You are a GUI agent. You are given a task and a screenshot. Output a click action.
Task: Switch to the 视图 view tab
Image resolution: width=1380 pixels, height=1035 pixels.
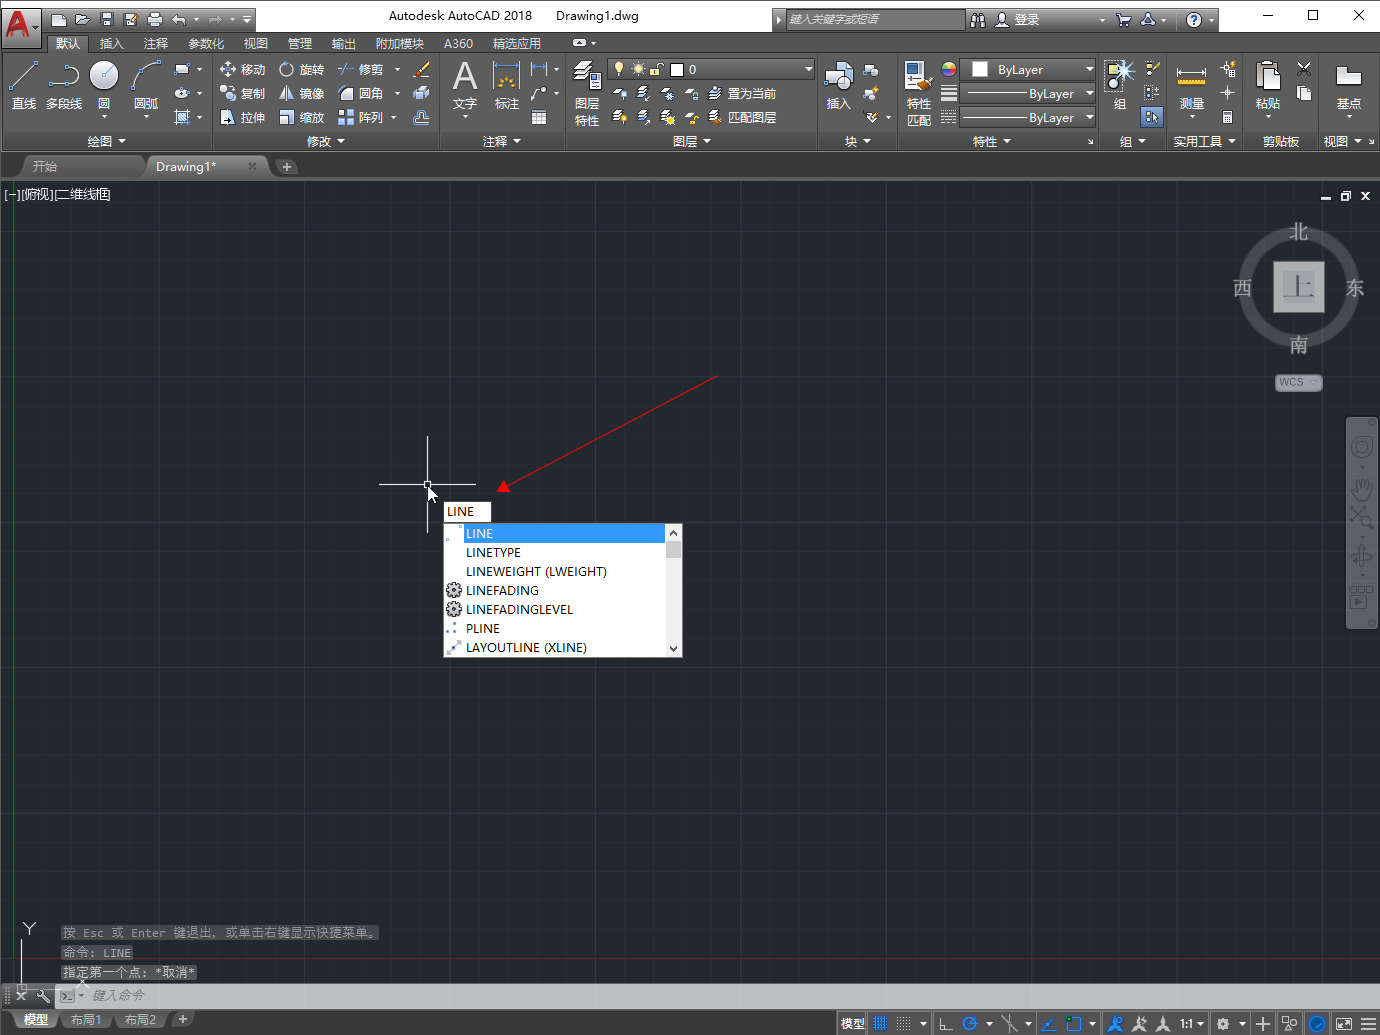(x=256, y=43)
